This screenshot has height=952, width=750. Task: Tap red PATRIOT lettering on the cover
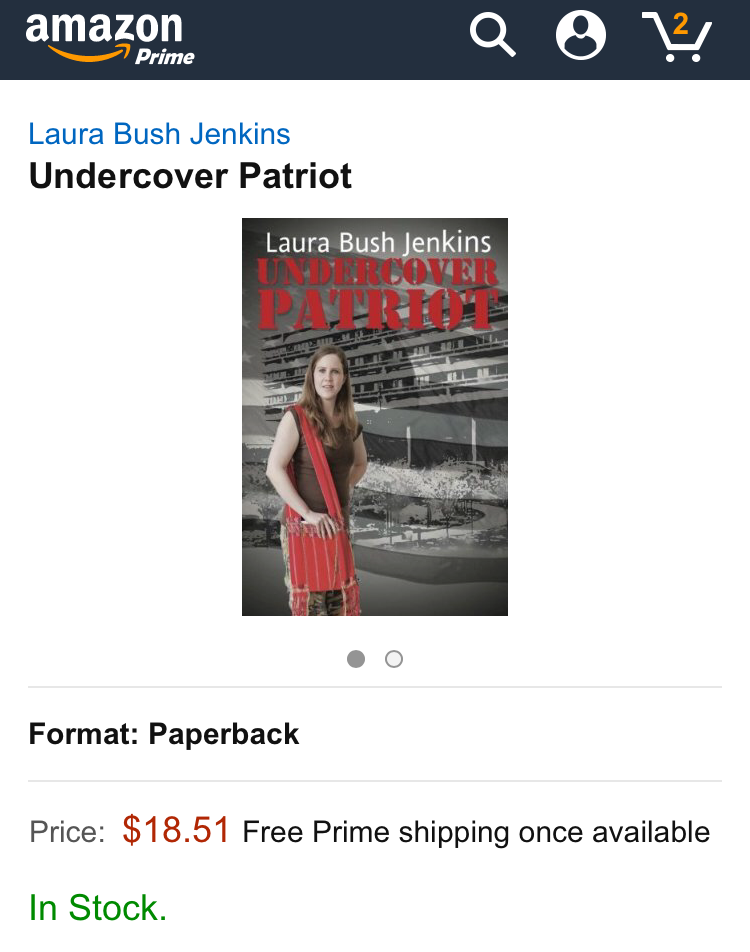pyautogui.click(x=378, y=310)
